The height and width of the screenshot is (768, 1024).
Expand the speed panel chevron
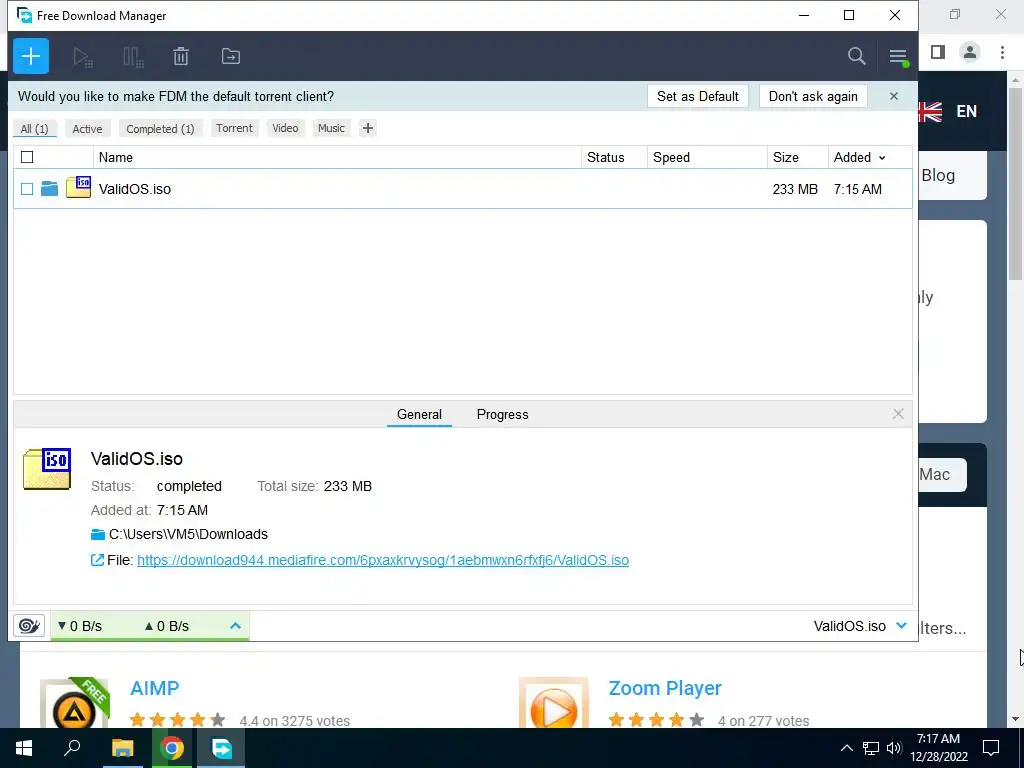click(x=235, y=626)
